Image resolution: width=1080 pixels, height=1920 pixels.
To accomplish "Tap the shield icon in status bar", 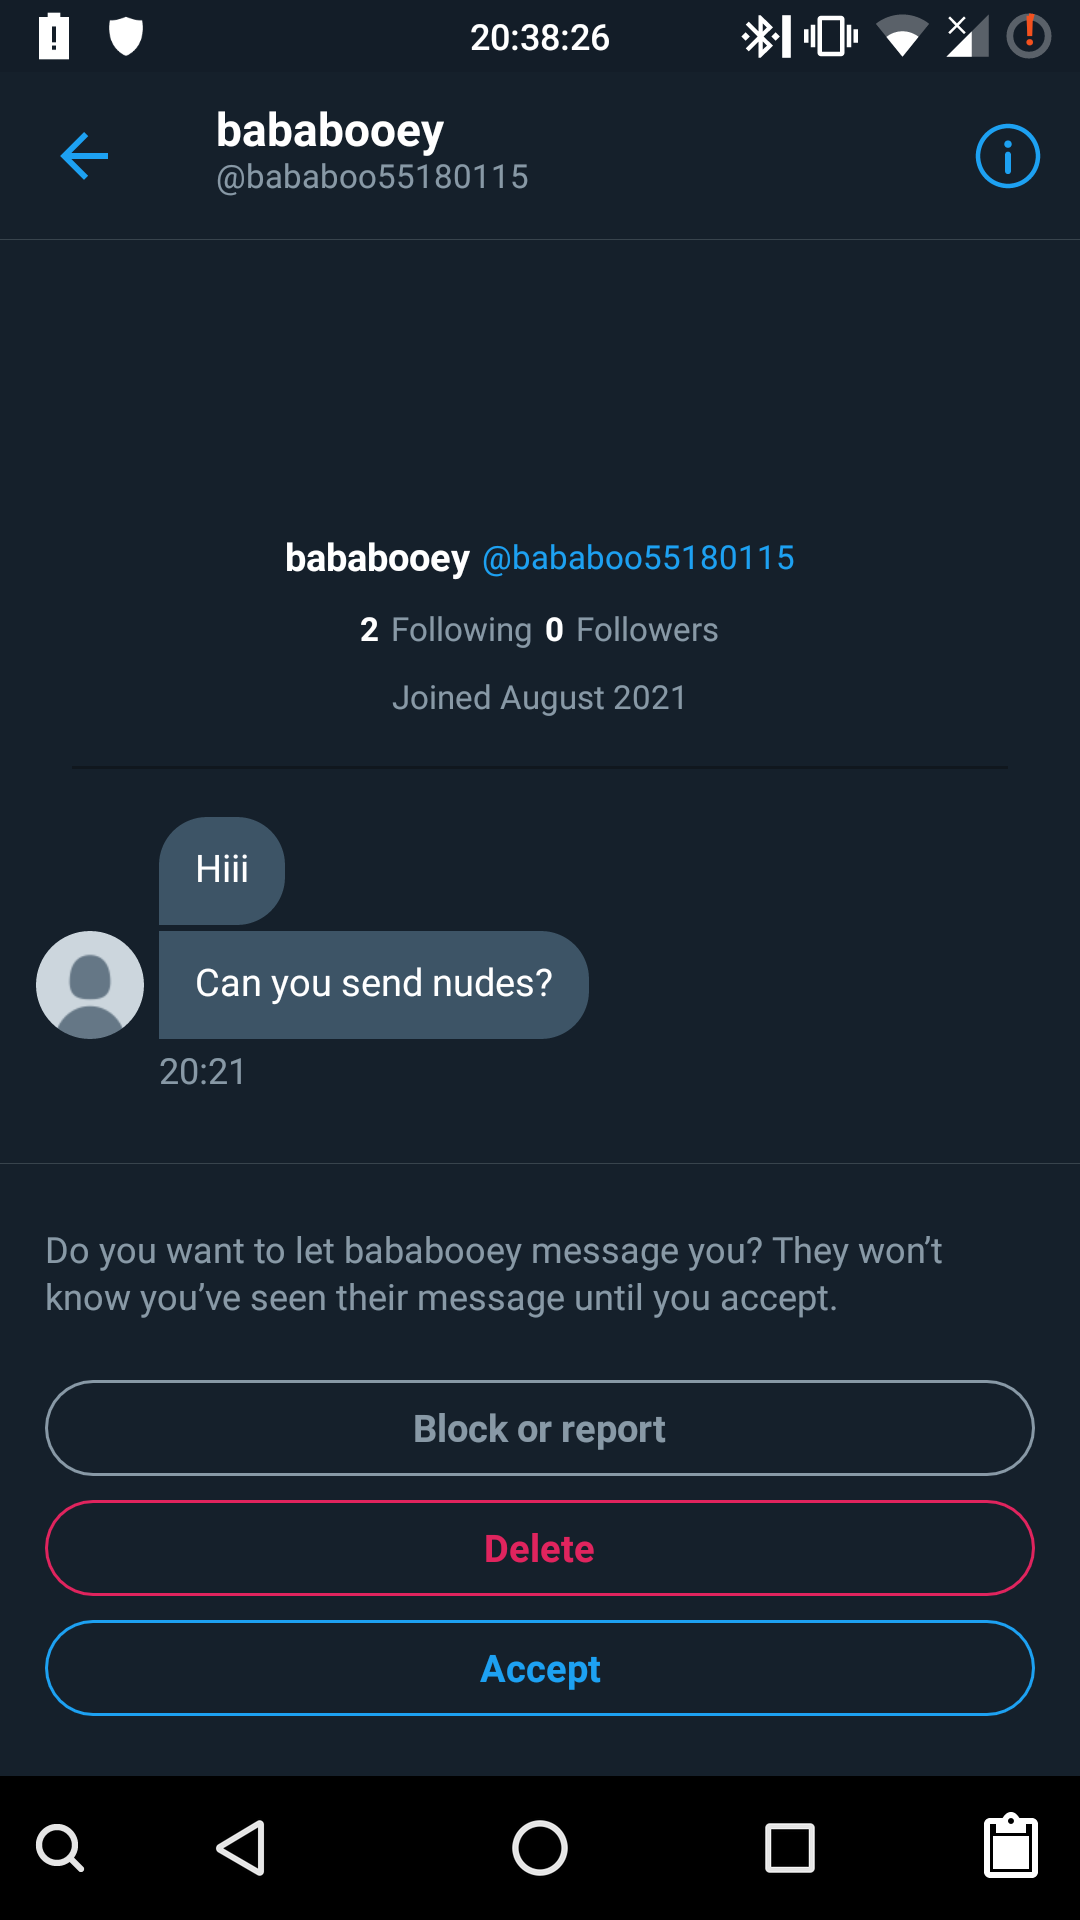I will (126, 37).
